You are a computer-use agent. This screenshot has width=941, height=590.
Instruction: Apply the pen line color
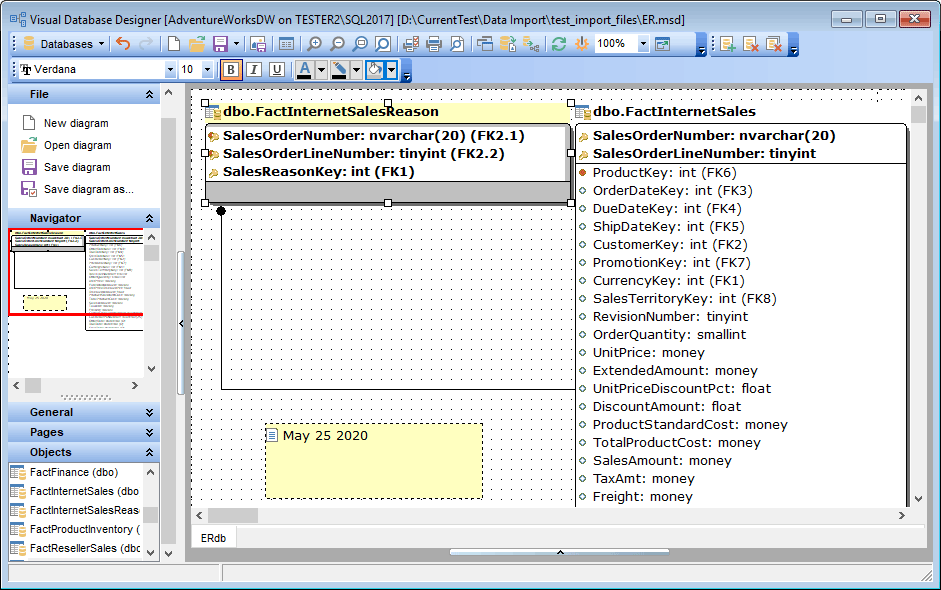(x=339, y=70)
